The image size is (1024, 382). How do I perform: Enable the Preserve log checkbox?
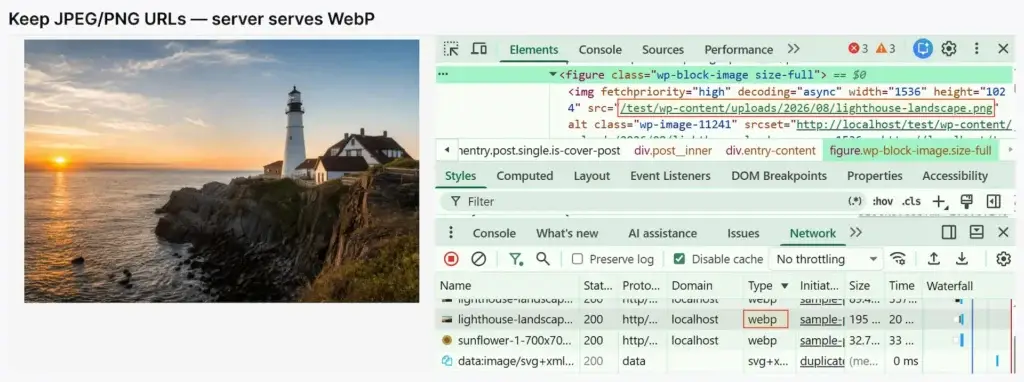pos(577,259)
